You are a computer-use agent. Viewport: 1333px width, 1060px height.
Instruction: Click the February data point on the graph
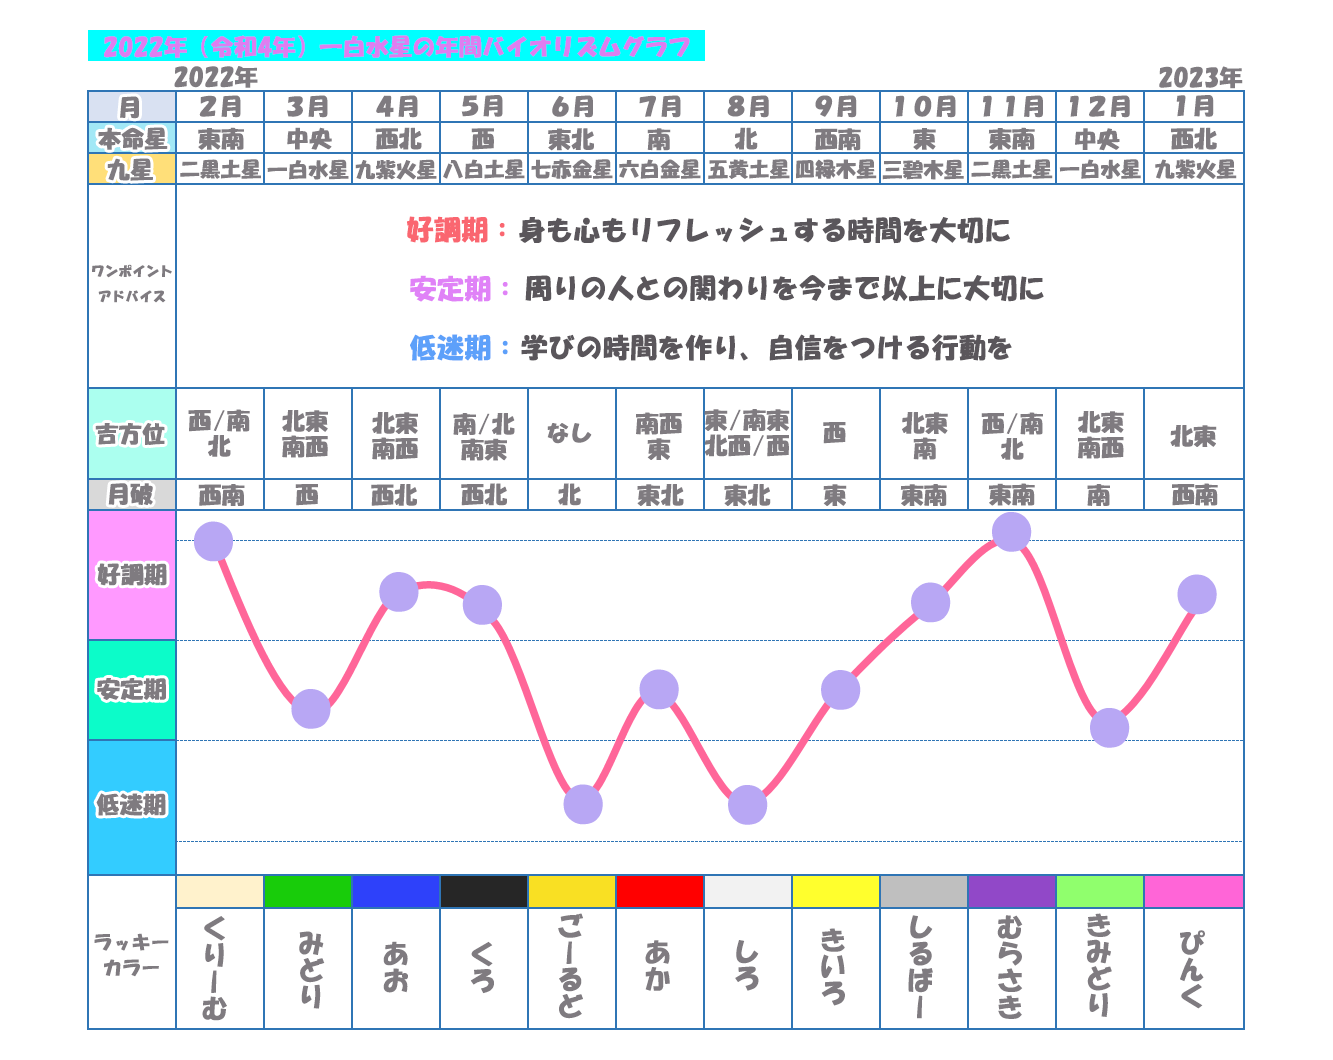(214, 541)
